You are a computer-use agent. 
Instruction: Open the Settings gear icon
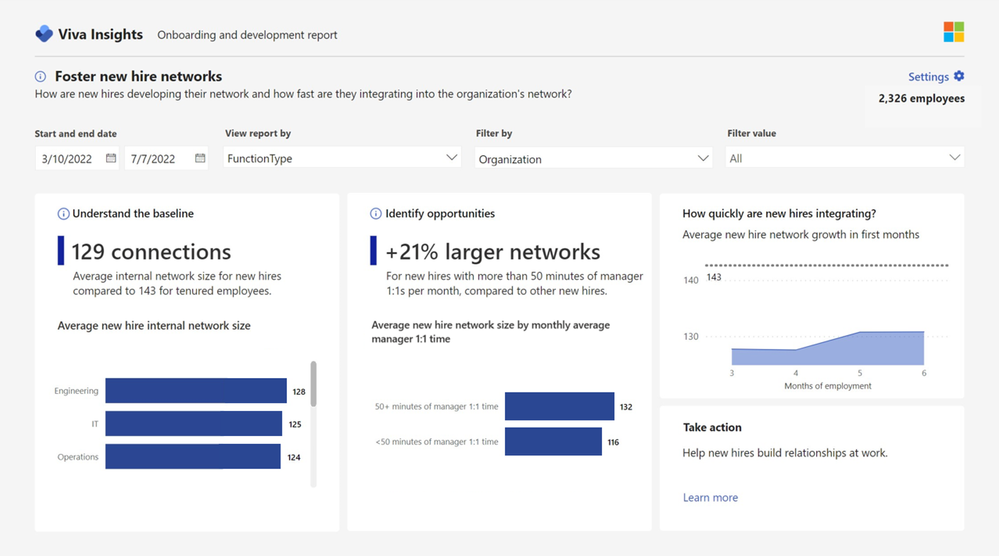tap(959, 76)
